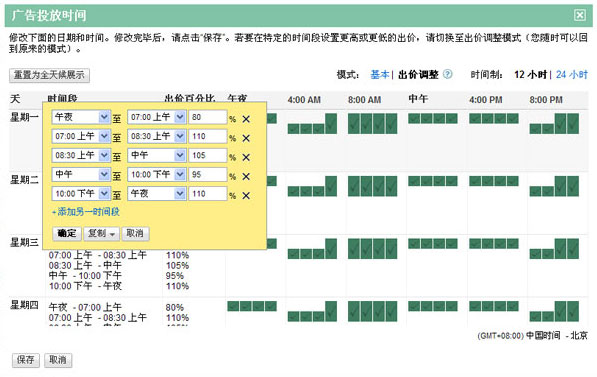The image size is (597, 377).
Task: Reset schedule with 重置为全天候展示 button
Action: (x=49, y=75)
